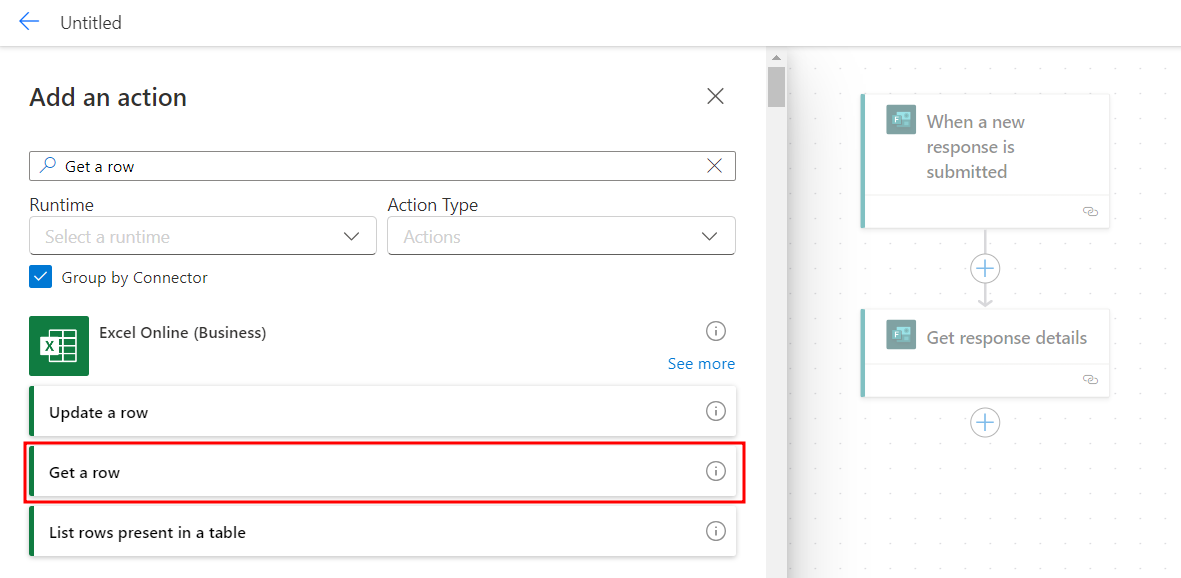Click the panel's vertical scrollbar thumb
Image resolution: width=1181 pixels, height=578 pixels.
[777, 86]
